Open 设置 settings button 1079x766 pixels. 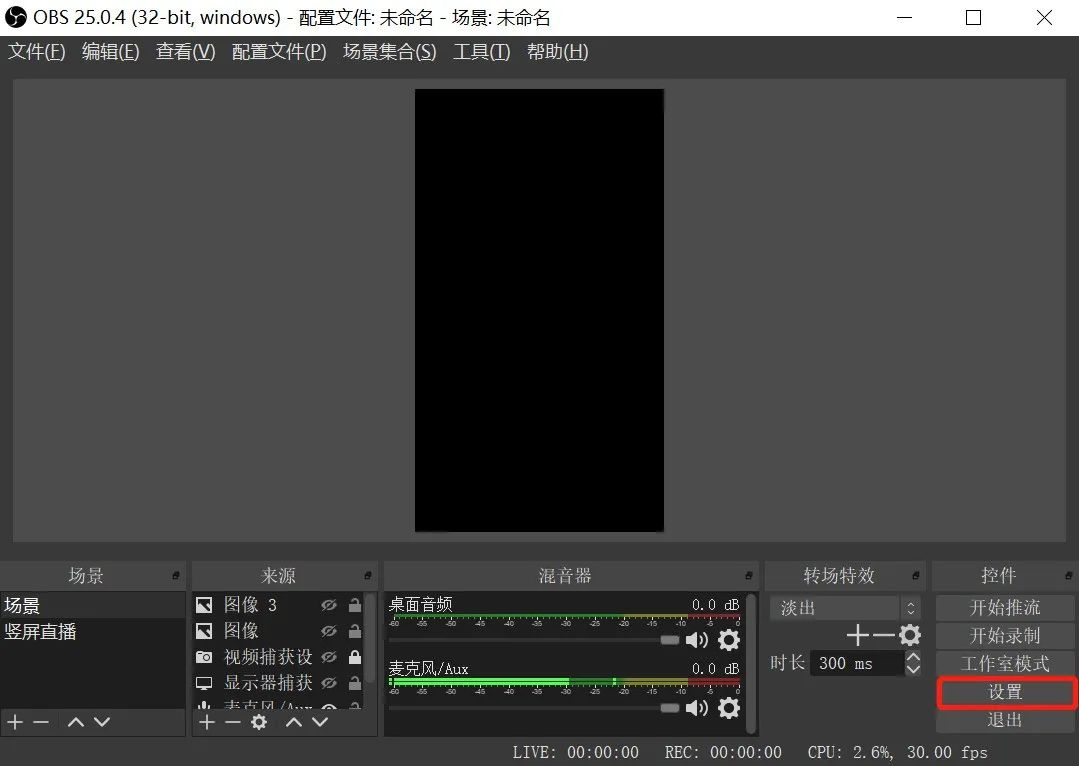[x=1005, y=692]
